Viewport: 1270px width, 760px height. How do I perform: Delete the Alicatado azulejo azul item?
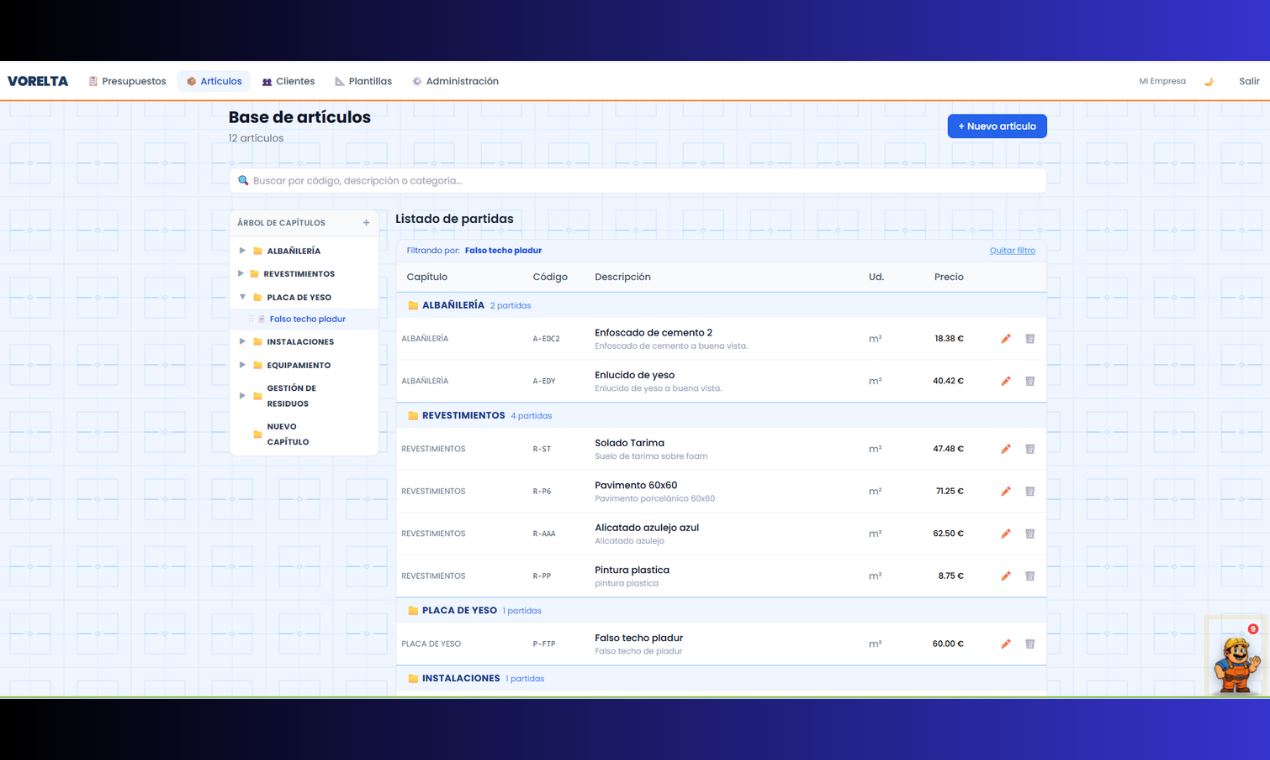click(1030, 534)
